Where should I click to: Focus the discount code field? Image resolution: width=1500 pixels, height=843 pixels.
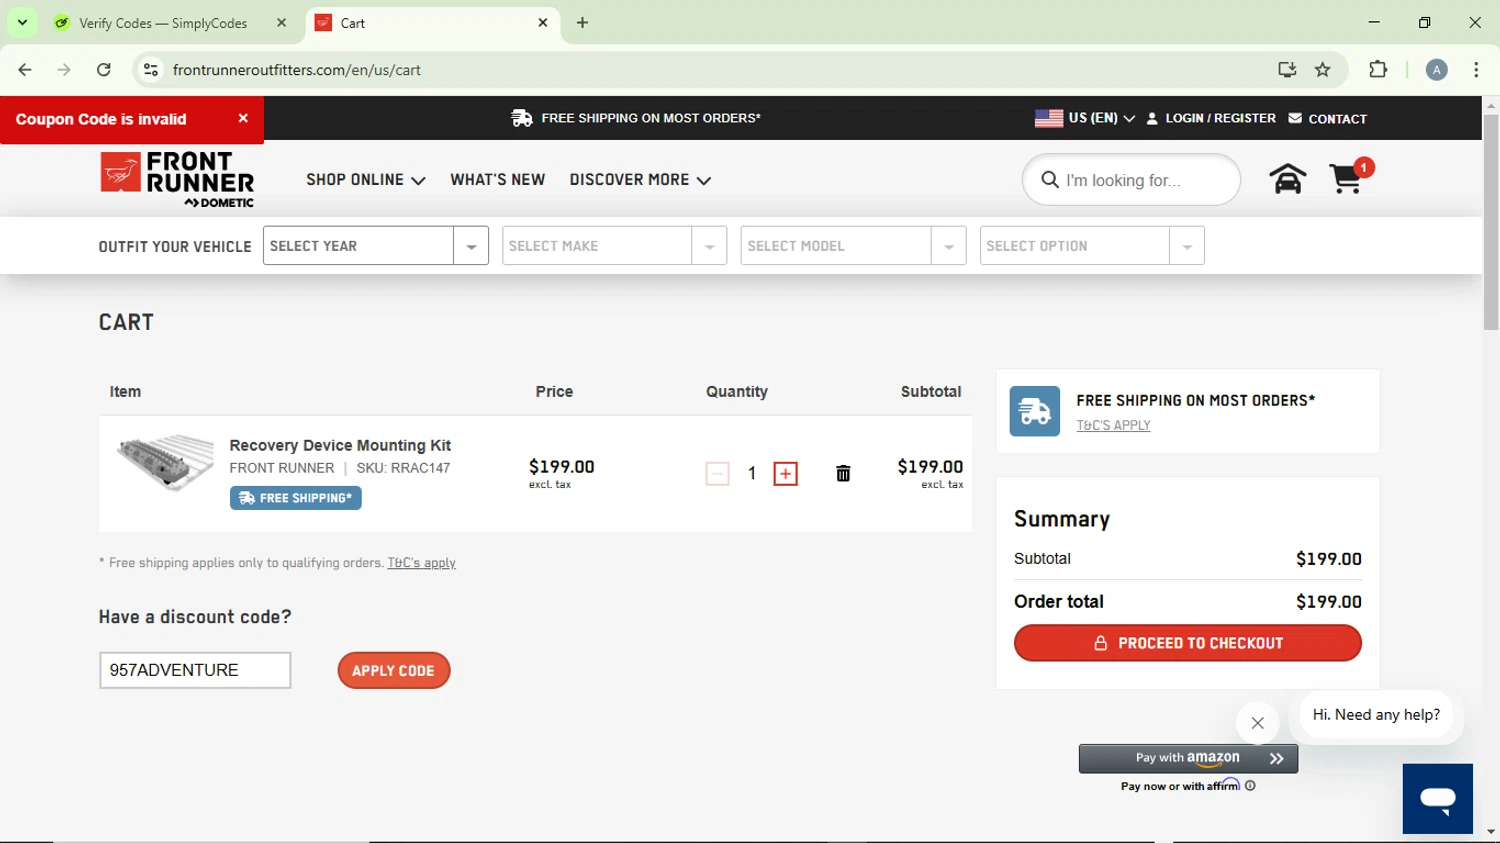tap(195, 670)
